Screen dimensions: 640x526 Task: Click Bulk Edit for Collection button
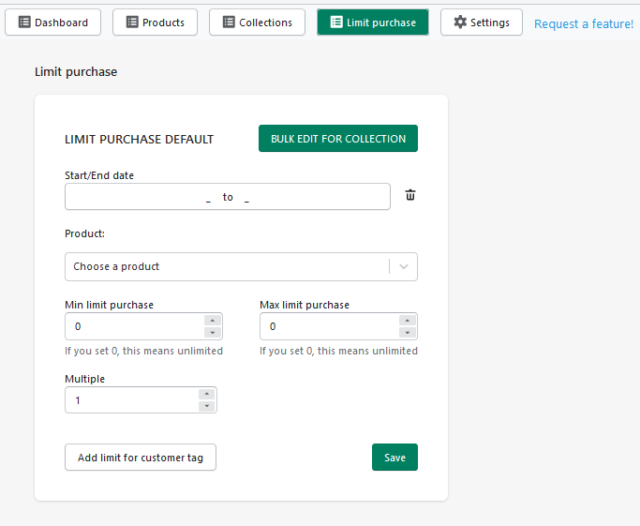pyautogui.click(x=338, y=138)
